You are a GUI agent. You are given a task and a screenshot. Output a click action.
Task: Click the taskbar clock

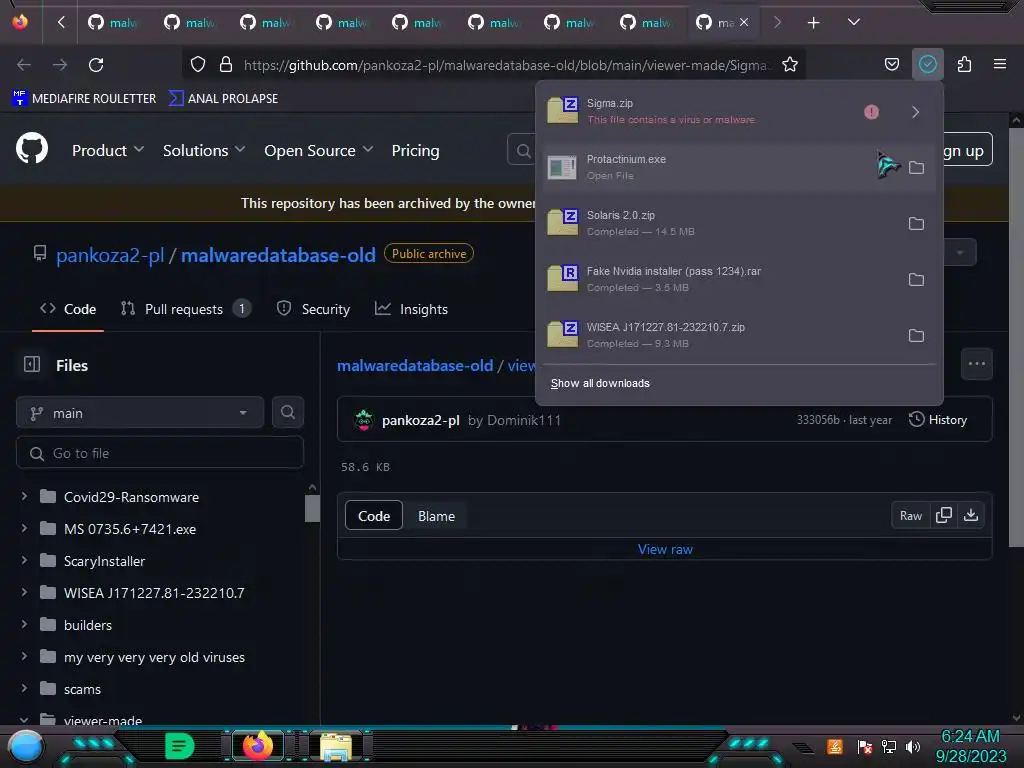(x=970, y=746)
